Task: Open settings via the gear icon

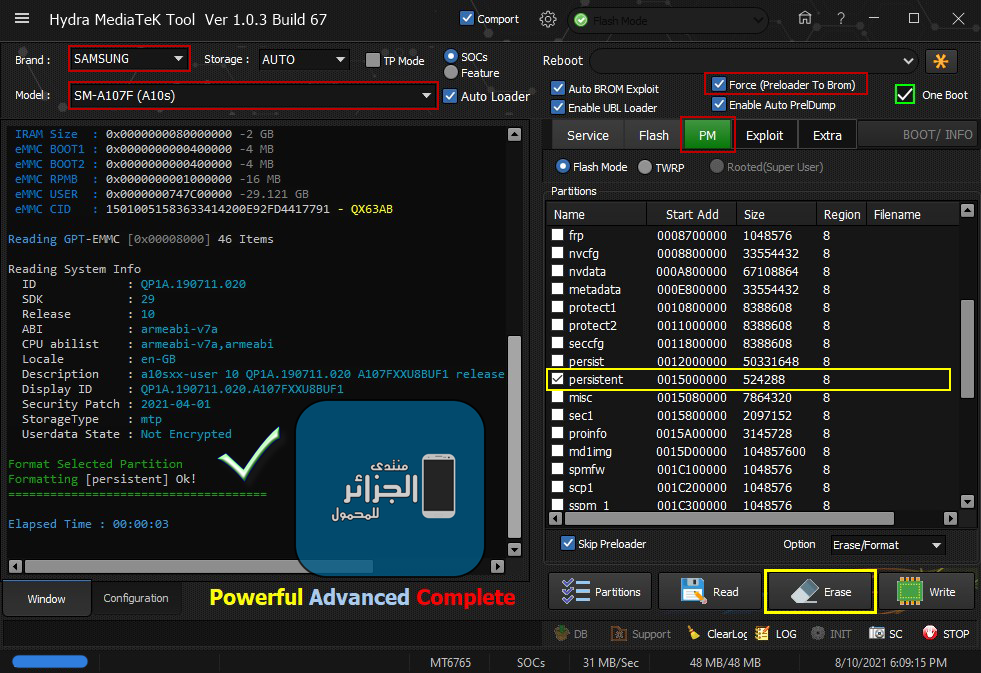Action: pyautogui.click(x=547, y=19)
